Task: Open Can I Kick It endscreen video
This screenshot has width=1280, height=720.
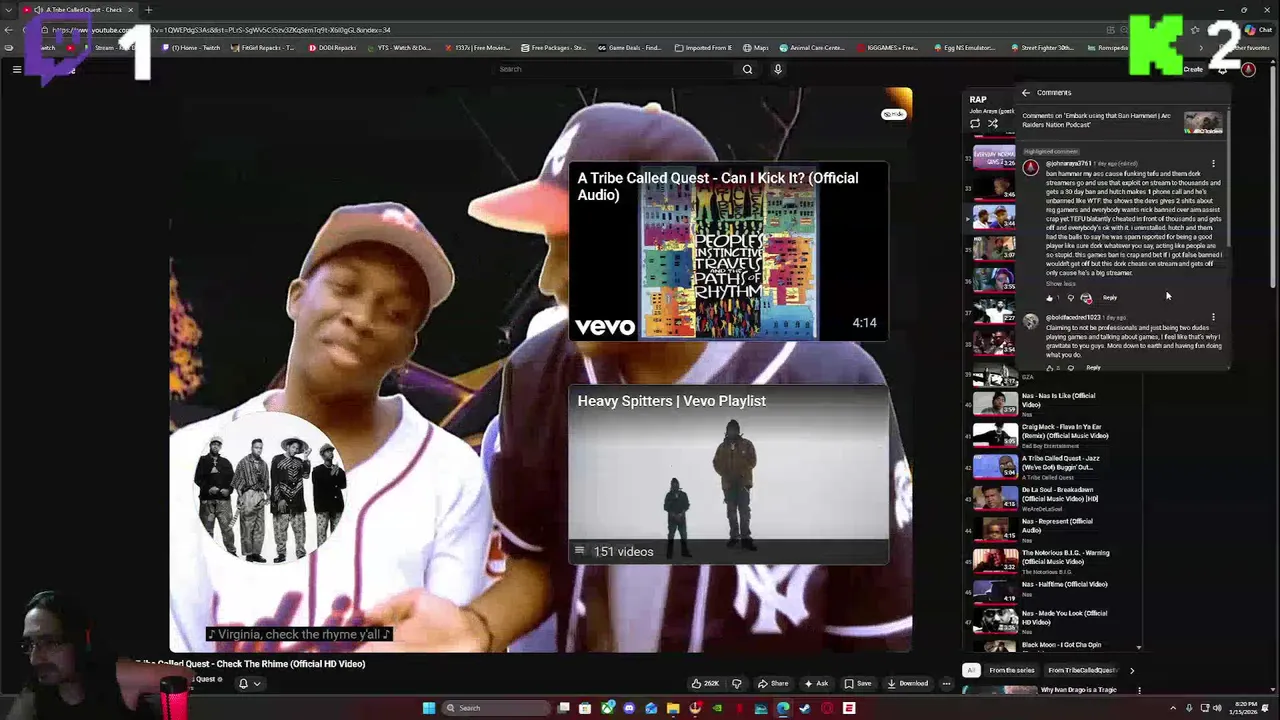Action: [x=728, y=252]
